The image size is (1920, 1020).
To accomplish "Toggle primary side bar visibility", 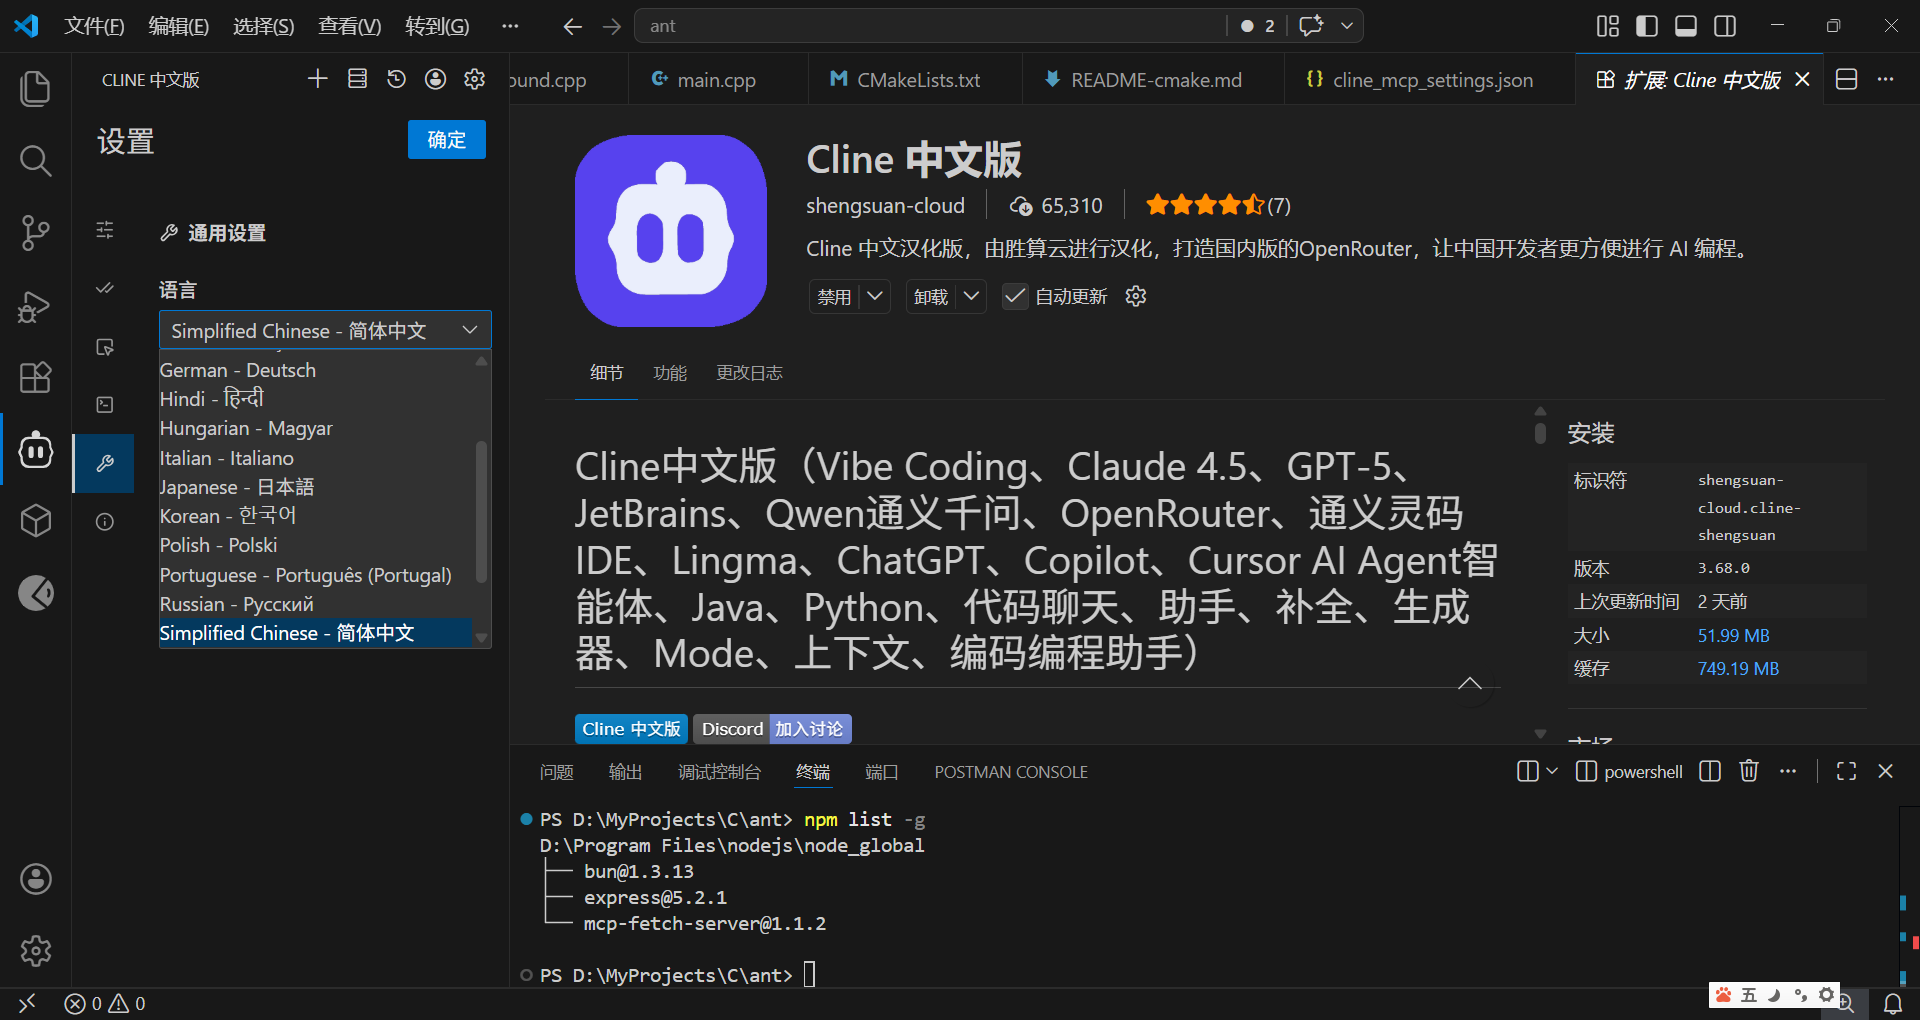I will (x=1647, y=26).
